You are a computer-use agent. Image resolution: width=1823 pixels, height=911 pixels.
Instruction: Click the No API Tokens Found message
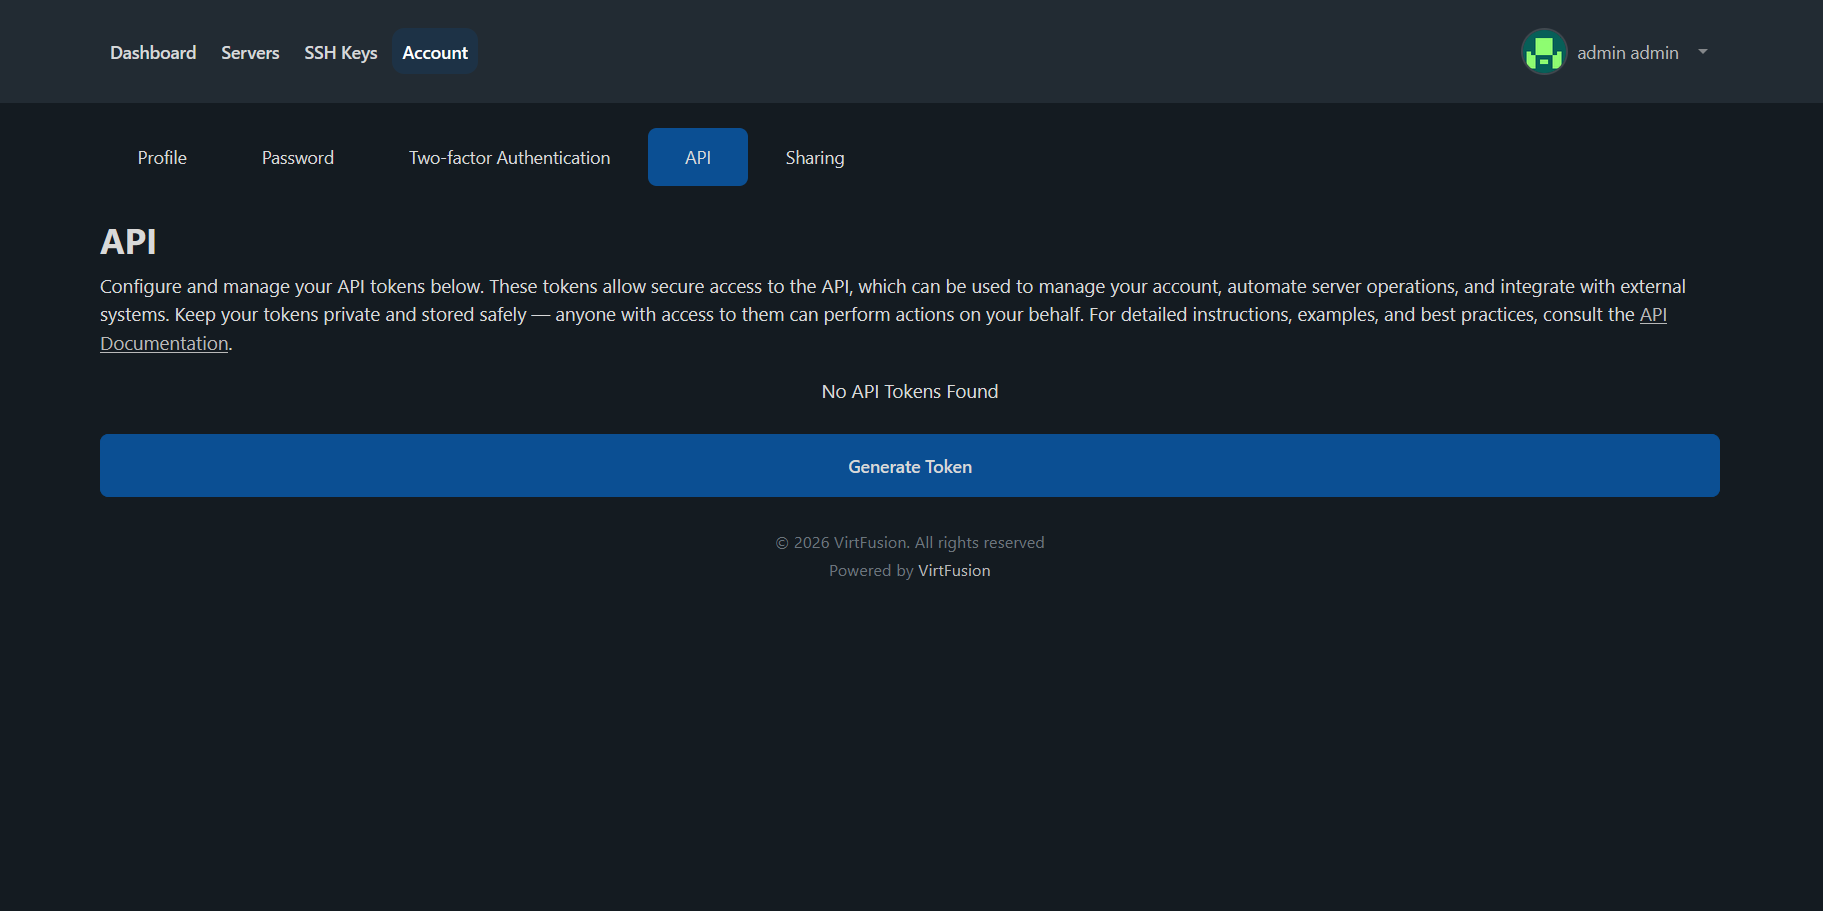[909, 392]
